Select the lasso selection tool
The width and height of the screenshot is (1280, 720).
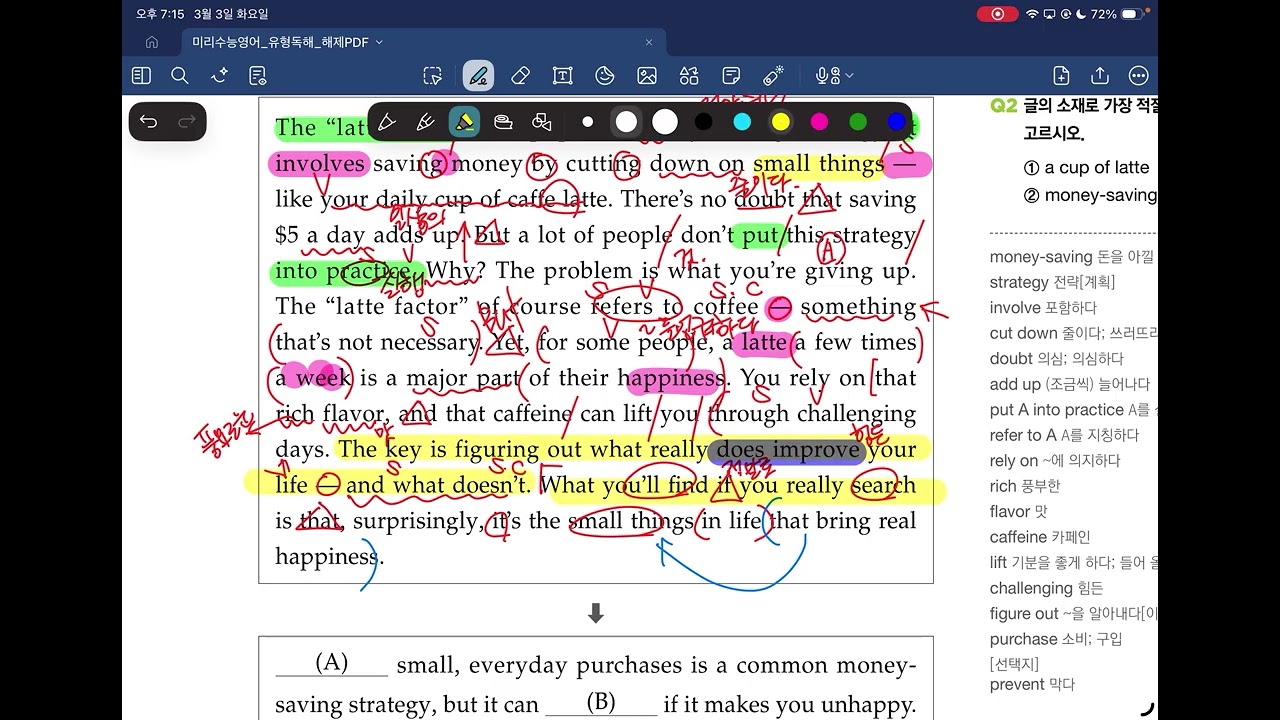click(432, 75)
